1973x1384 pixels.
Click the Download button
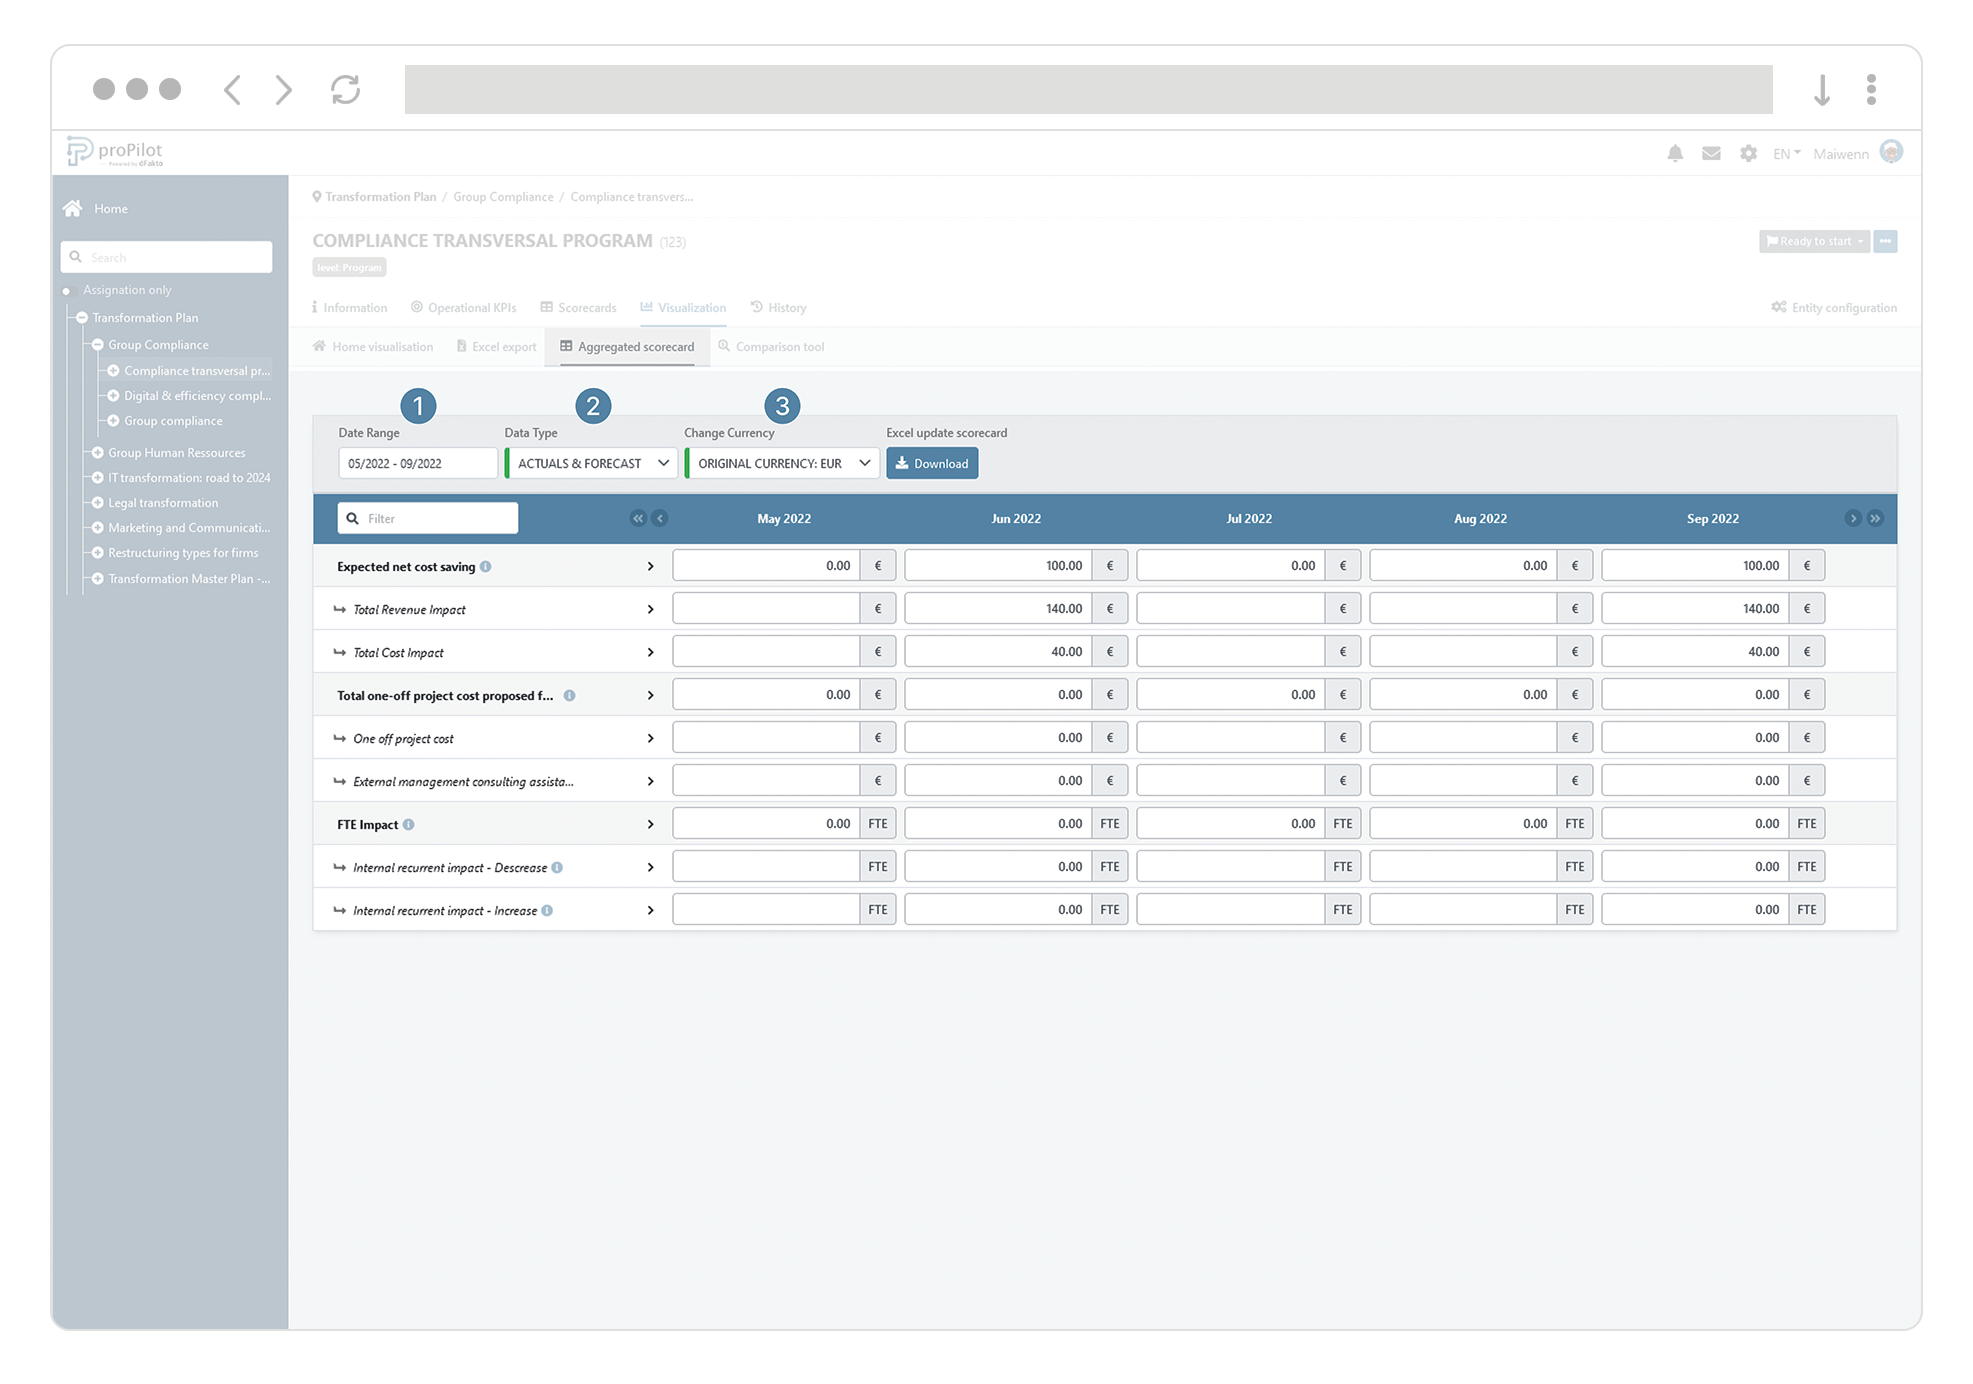pyautogui.click(x=932, y=463)
